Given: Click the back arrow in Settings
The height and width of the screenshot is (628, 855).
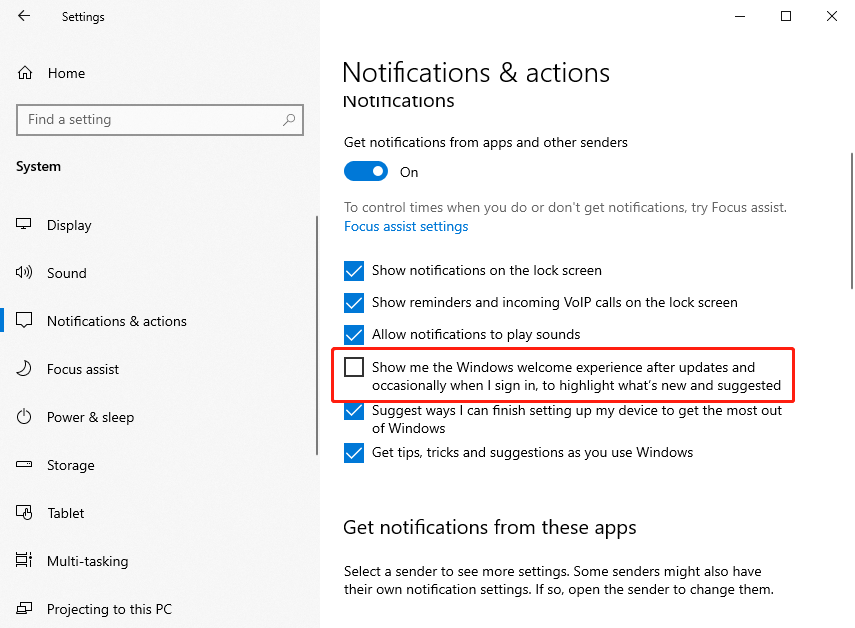Looking at the screenshot, I should 22,16.
